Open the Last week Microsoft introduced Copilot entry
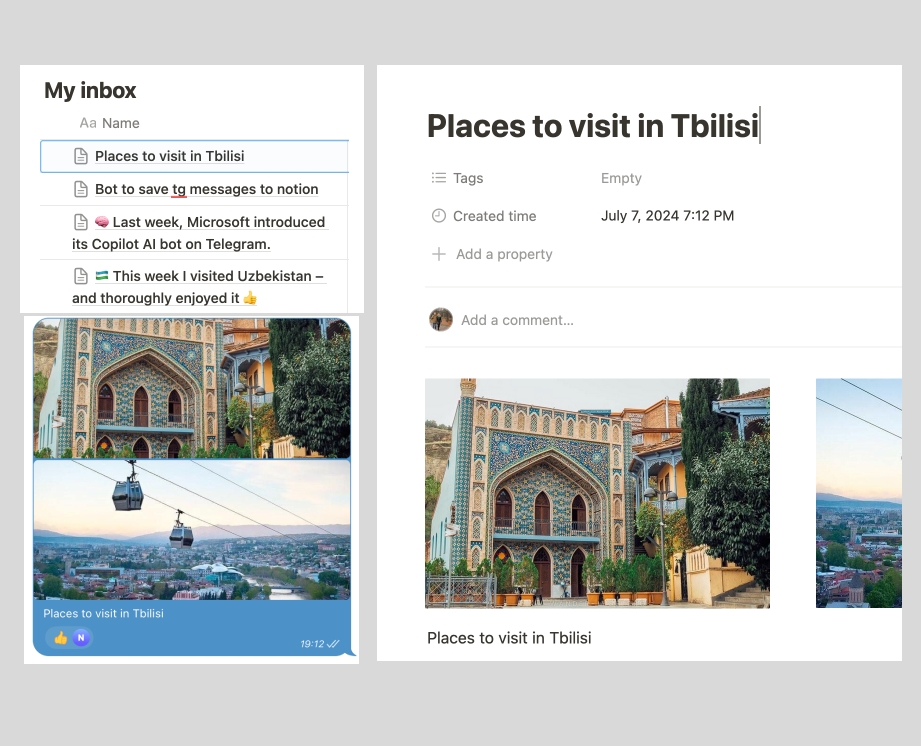 [x=218, y=222]
